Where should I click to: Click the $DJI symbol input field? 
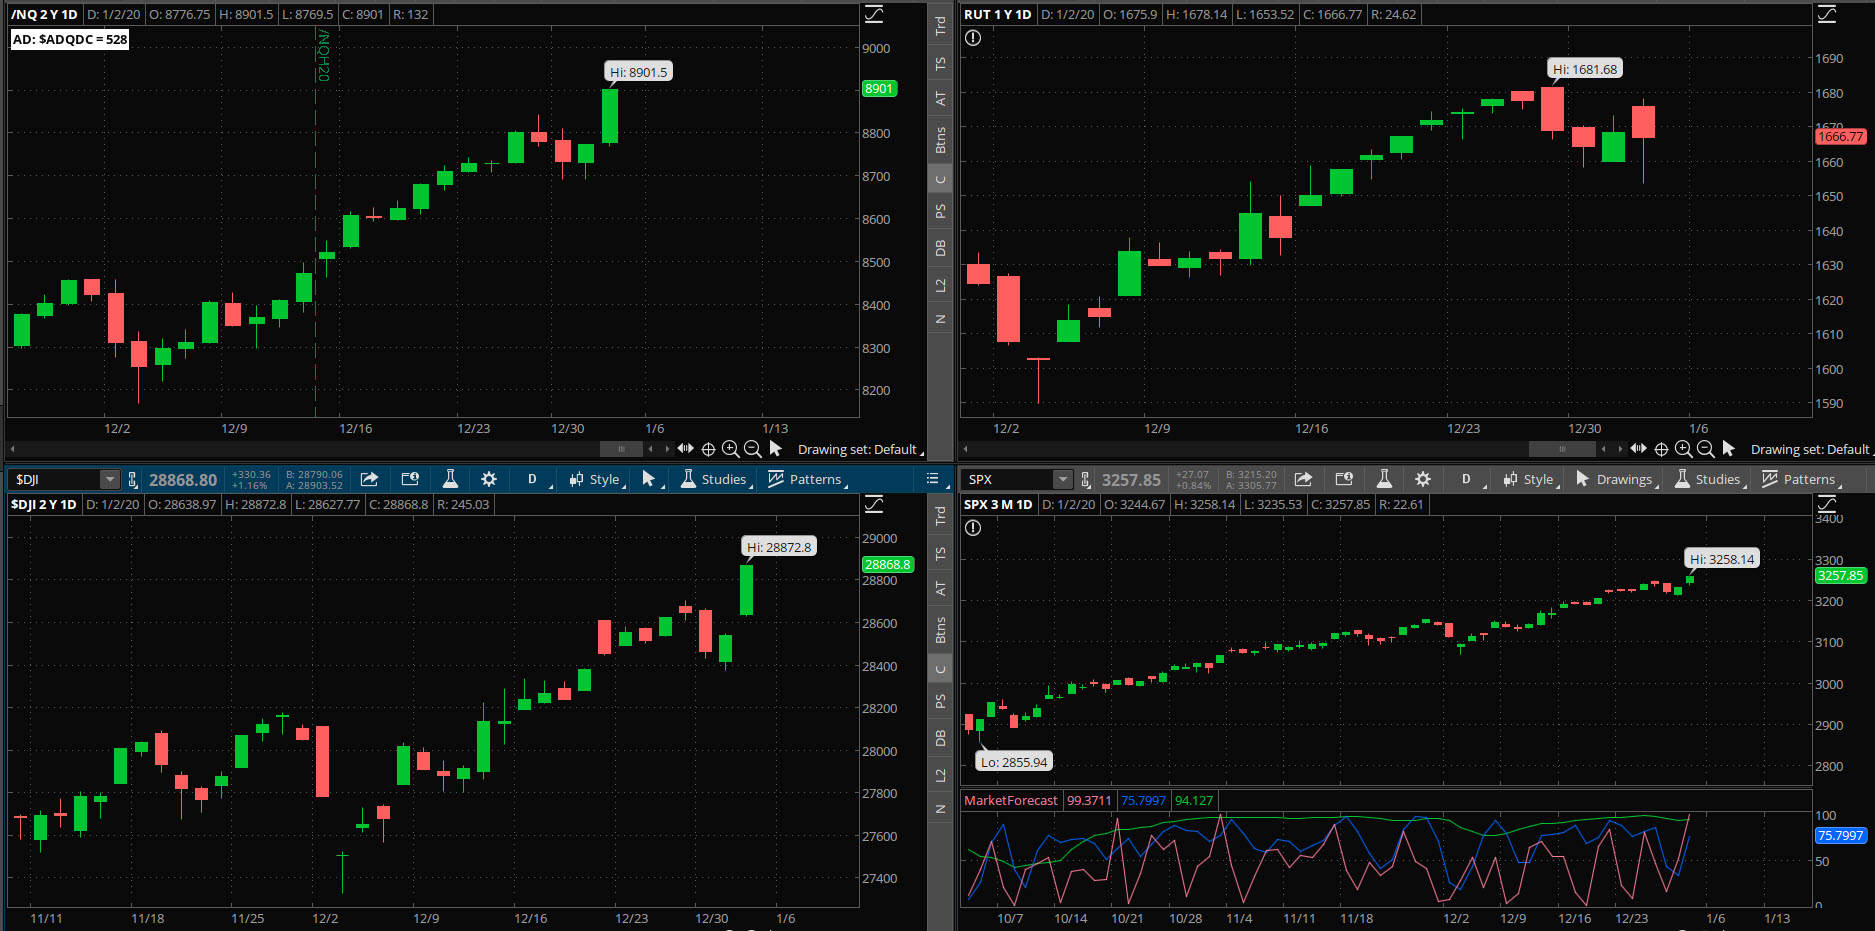point(56,480)
